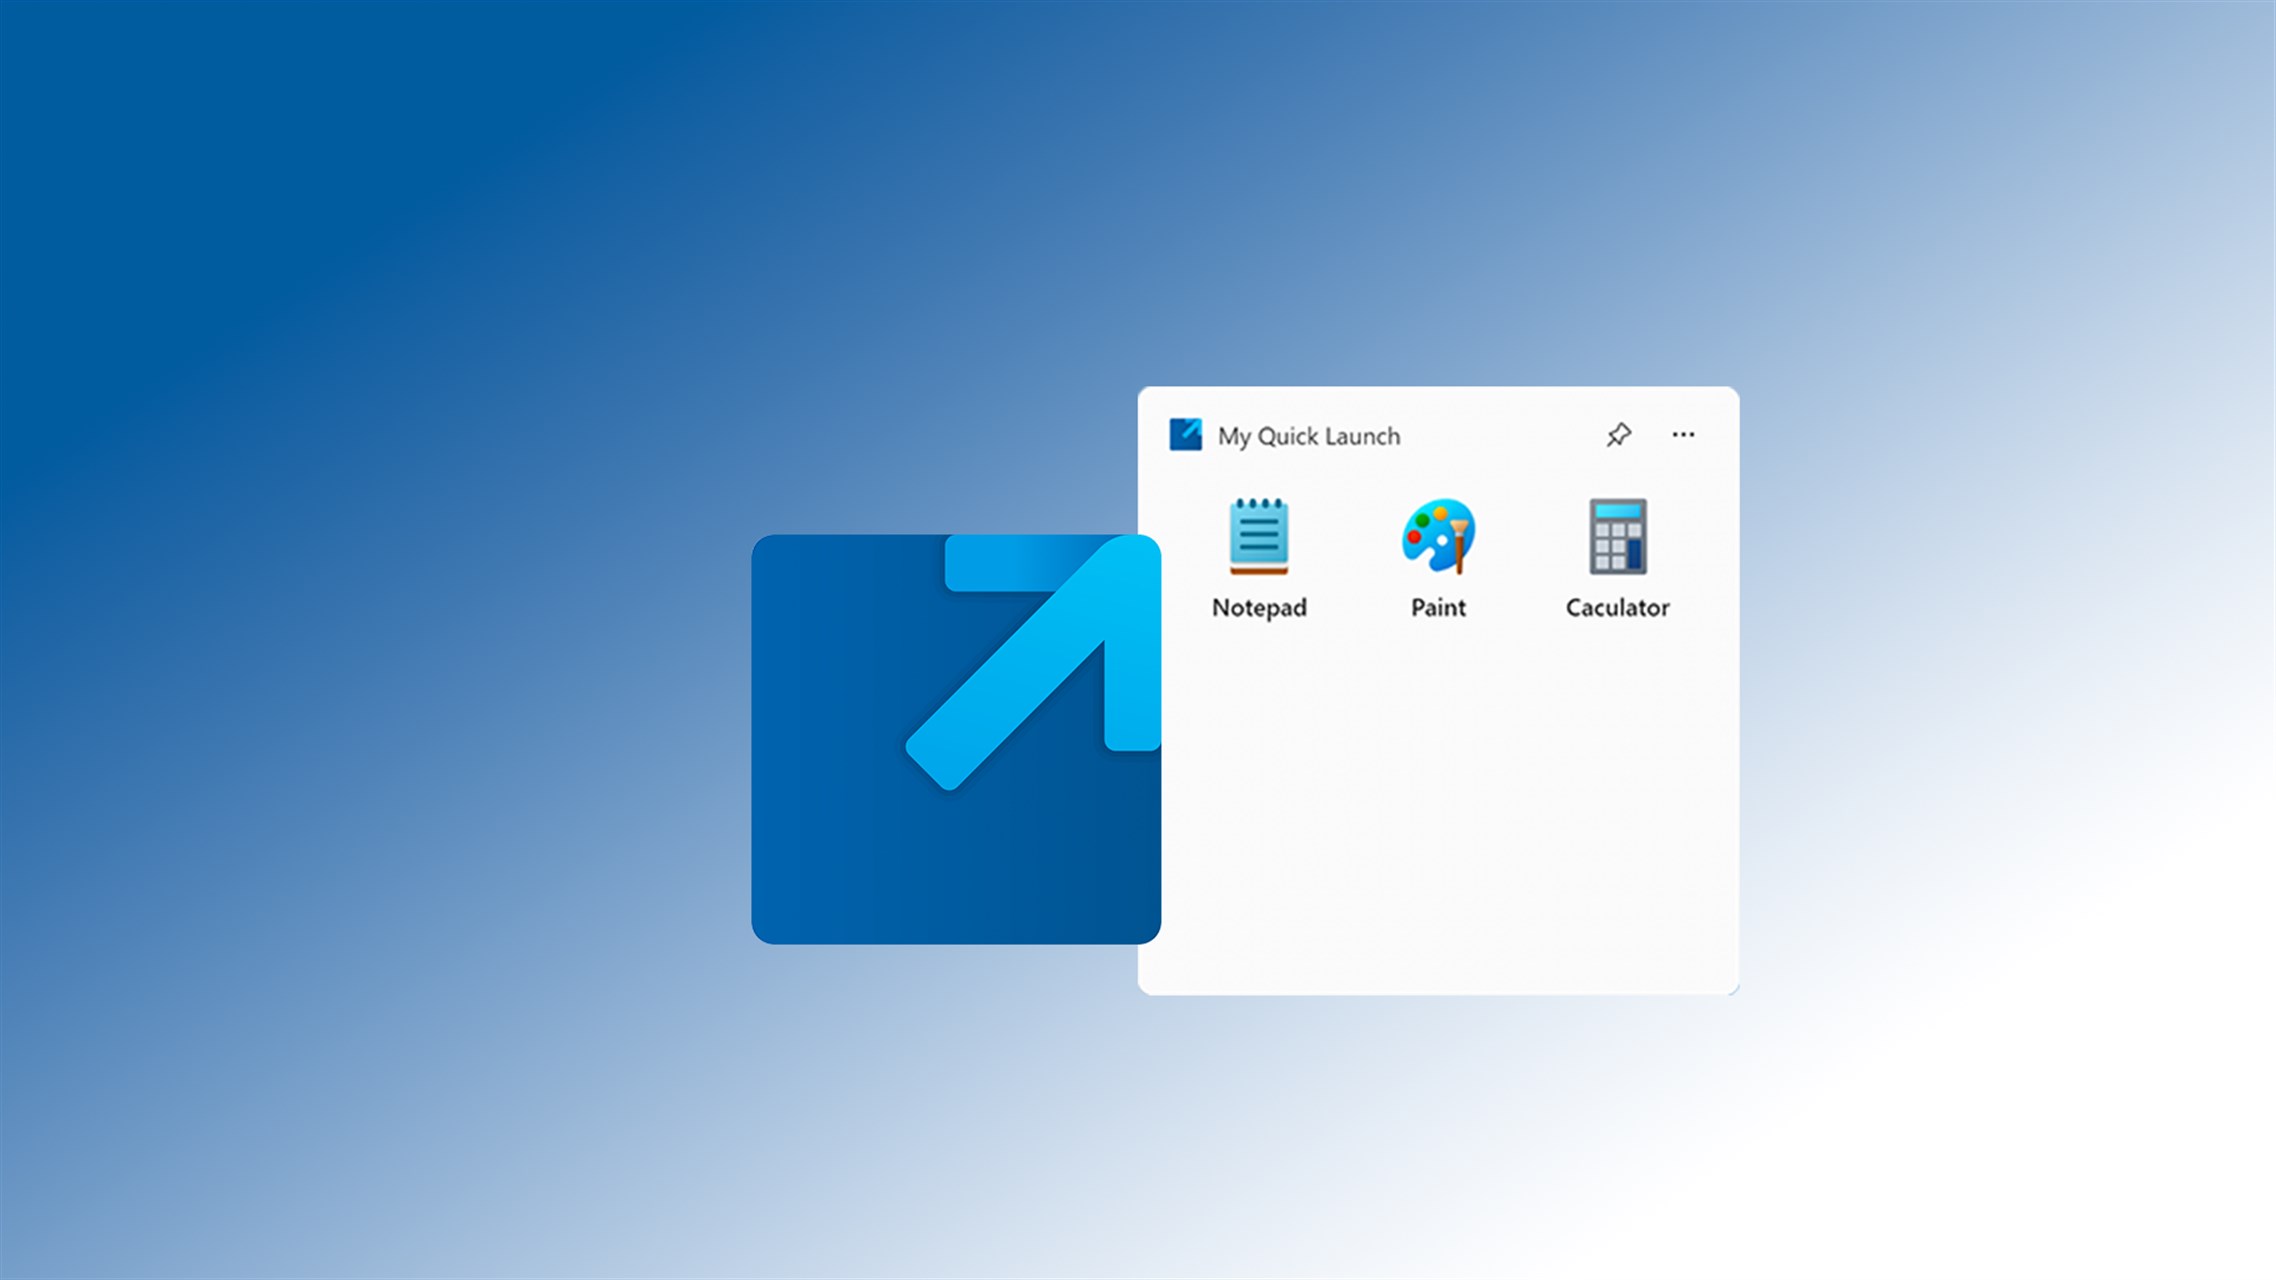The width and height of the screenshot is (2276, 1280).
Task: Click the bottom-right corner of the widget
Action: point(1732,988)
